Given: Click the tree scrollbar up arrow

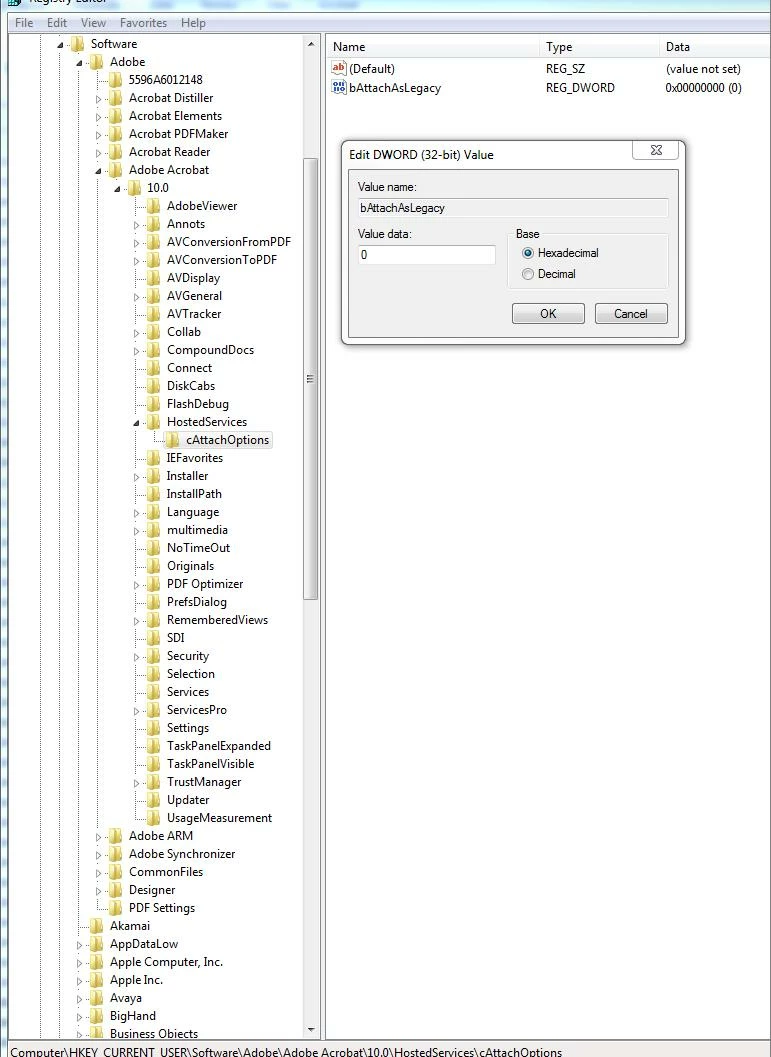Looking at the screenshot, I should [x=311, y=44].
